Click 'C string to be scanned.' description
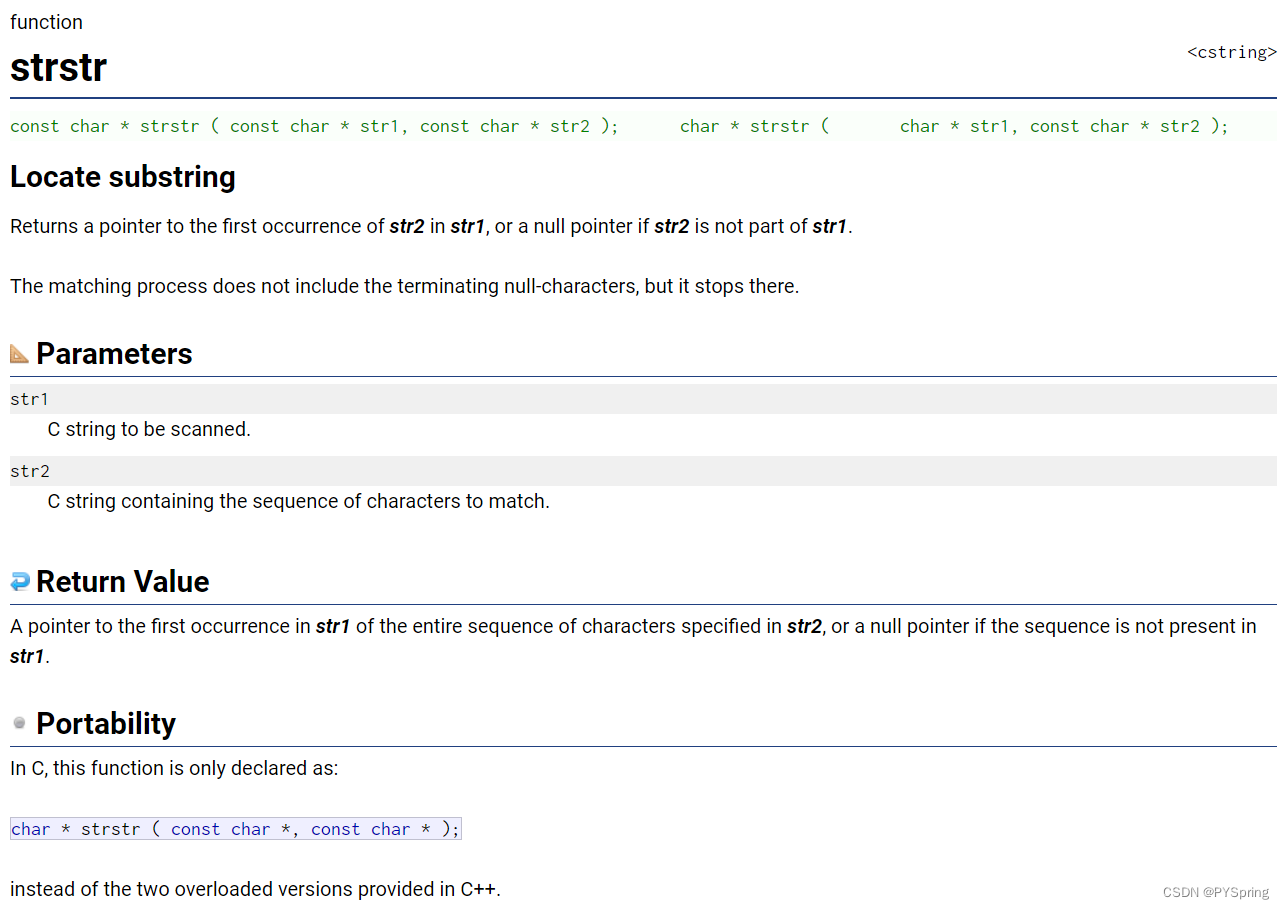This screenshot has height=909, width=1284. 149,429
